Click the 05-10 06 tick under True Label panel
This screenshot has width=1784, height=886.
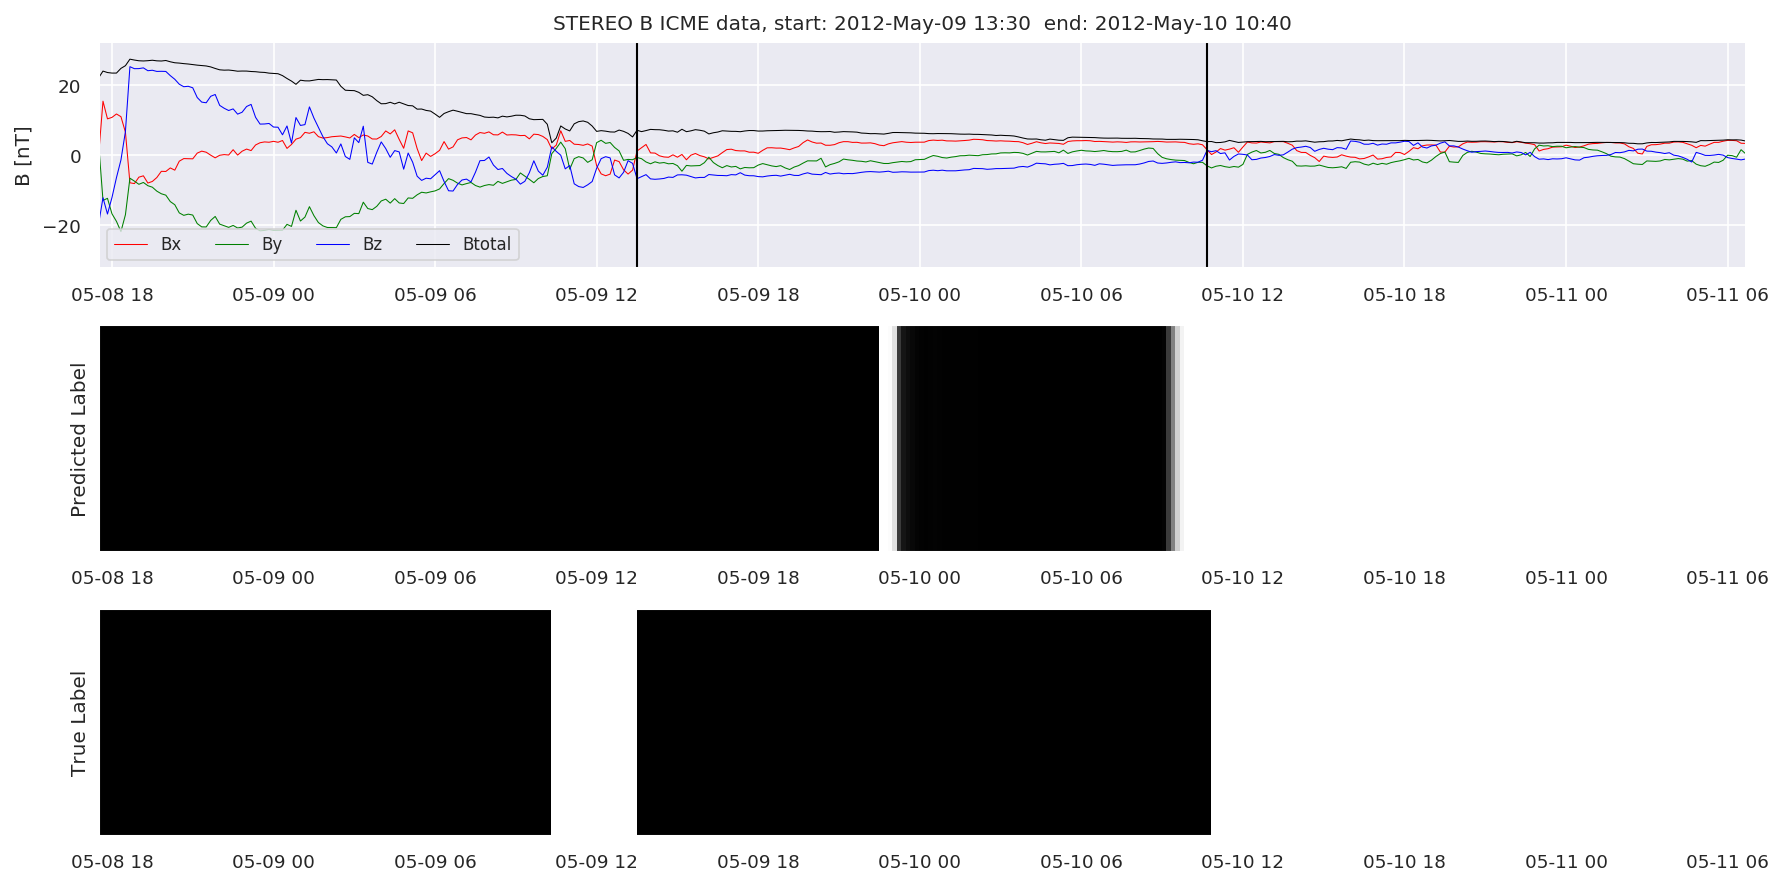point(1081,862)
